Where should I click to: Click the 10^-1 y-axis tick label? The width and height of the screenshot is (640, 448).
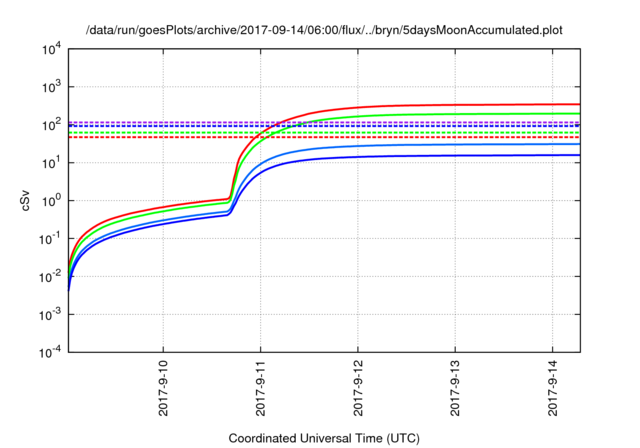50,239
